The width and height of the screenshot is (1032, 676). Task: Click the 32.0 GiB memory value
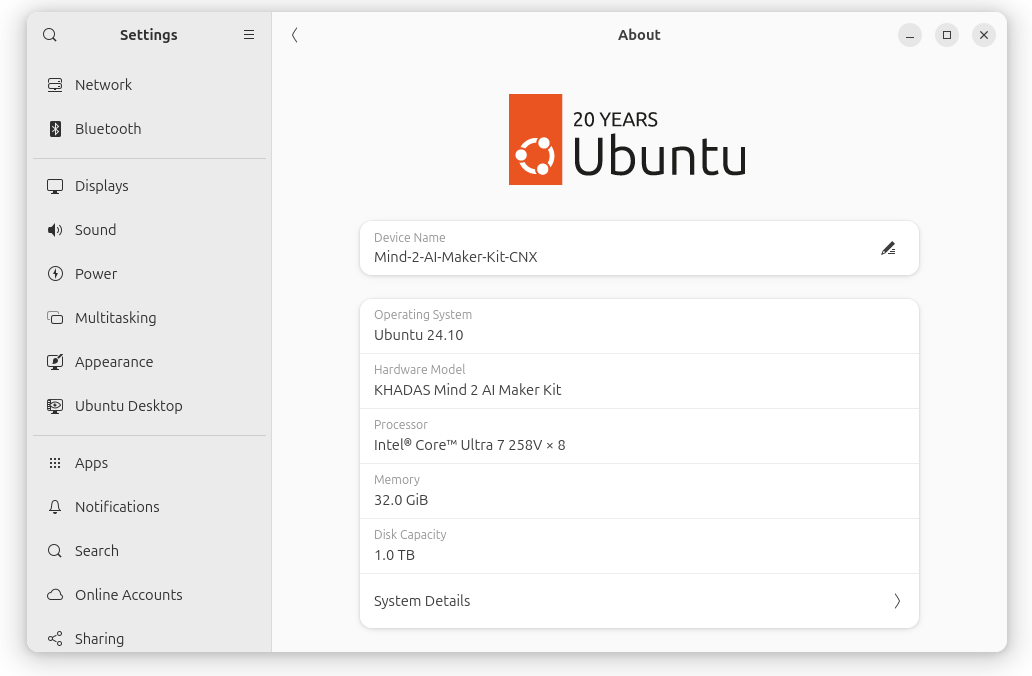tap(401, 500)
